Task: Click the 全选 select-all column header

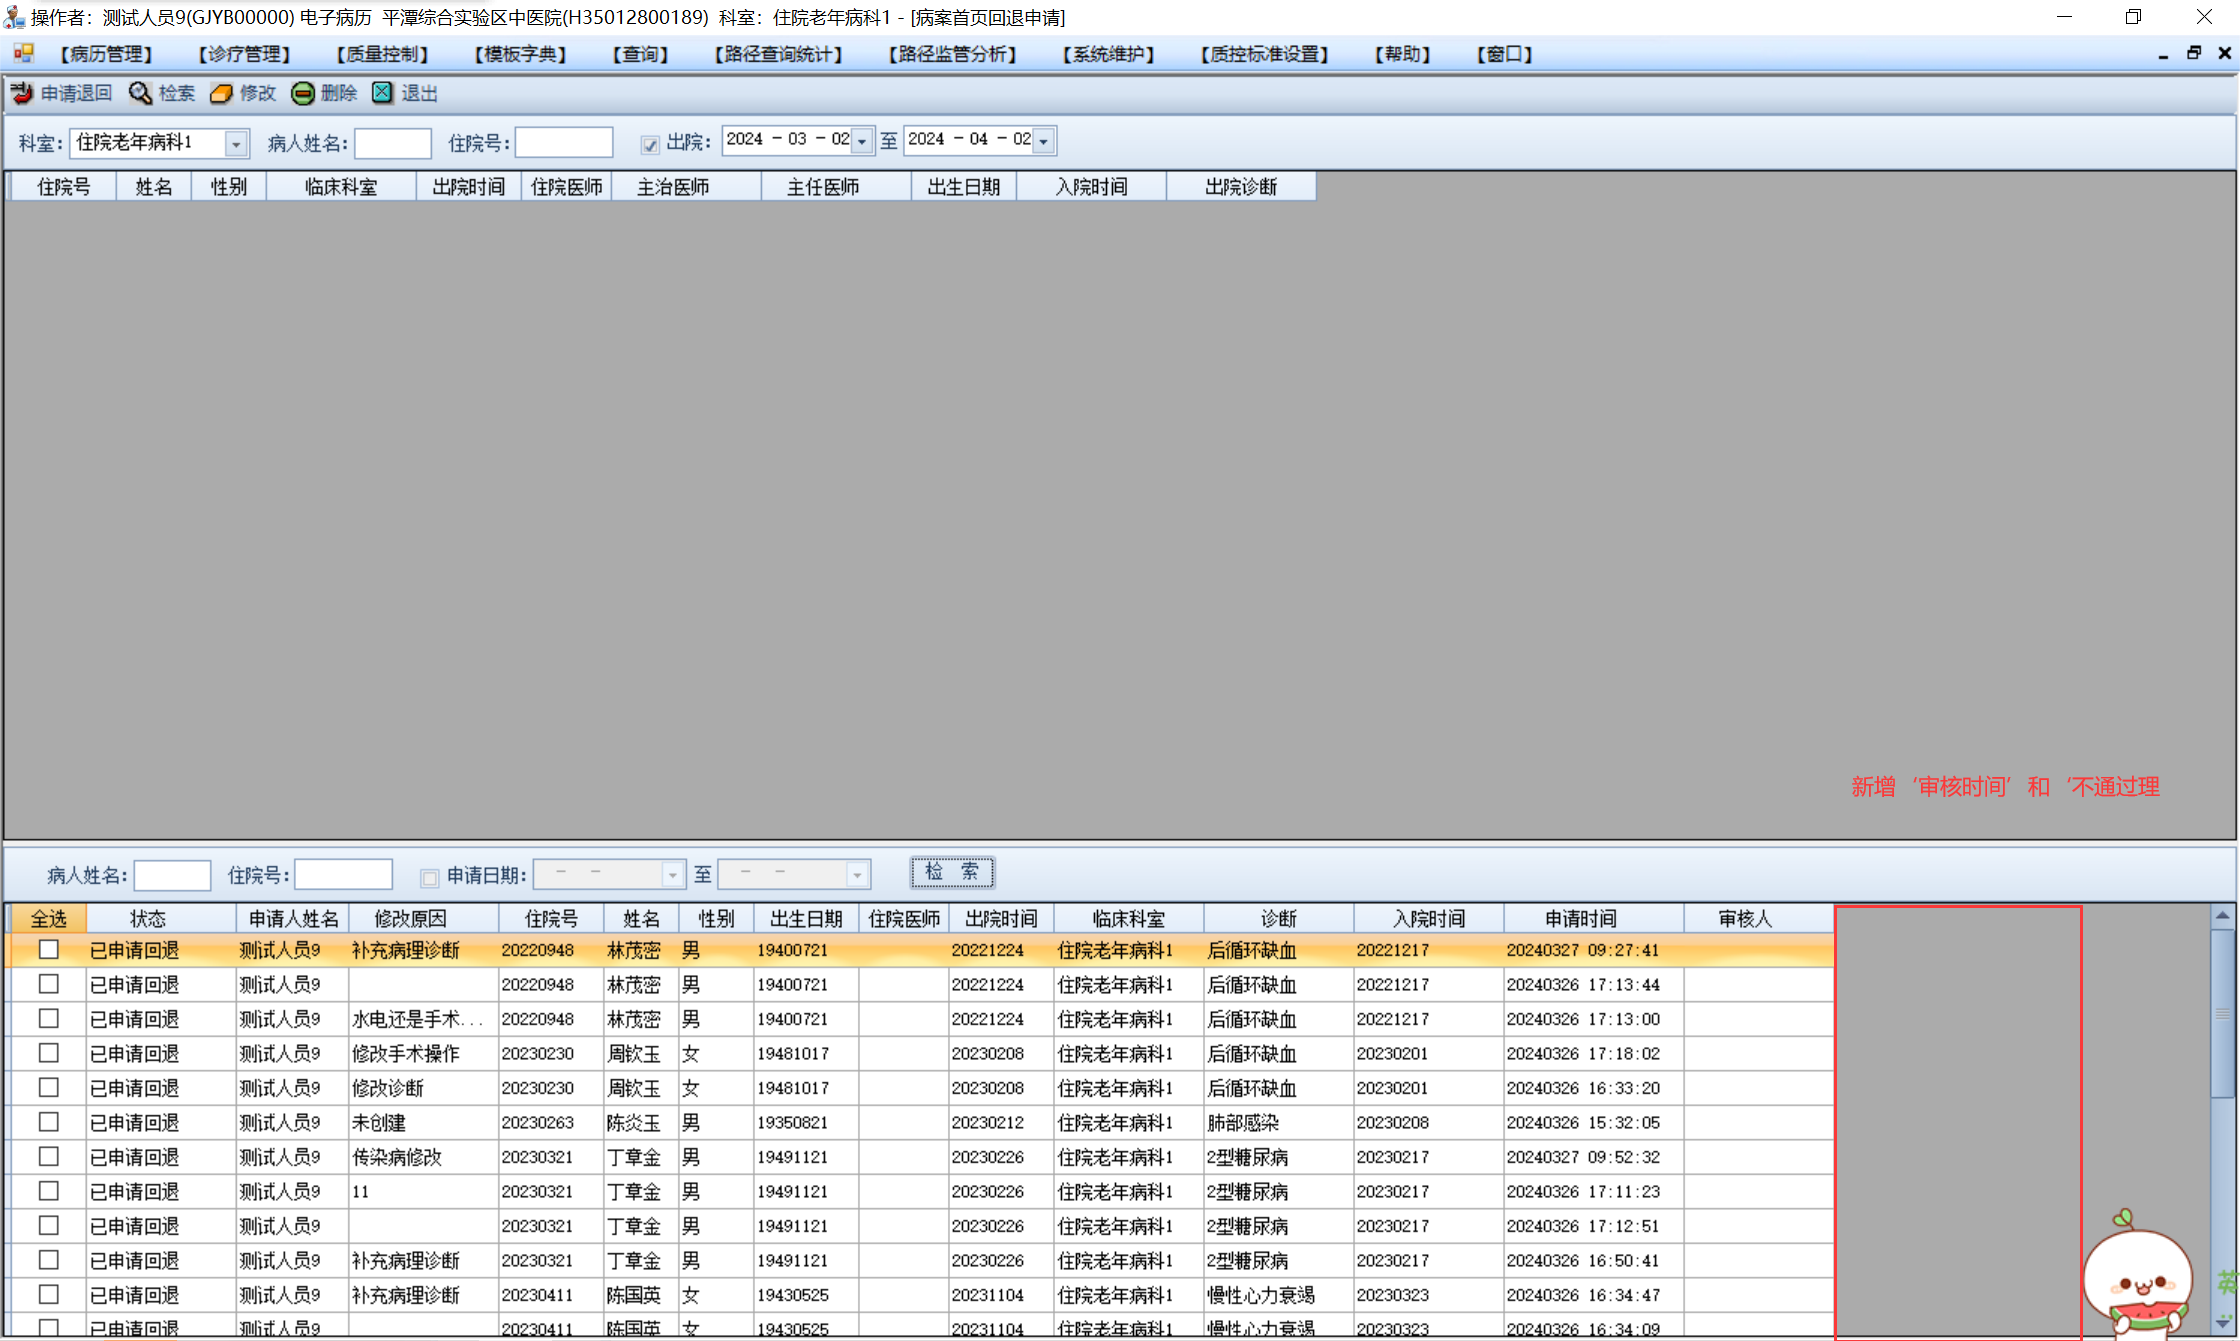Action: (x=48, y=918)
